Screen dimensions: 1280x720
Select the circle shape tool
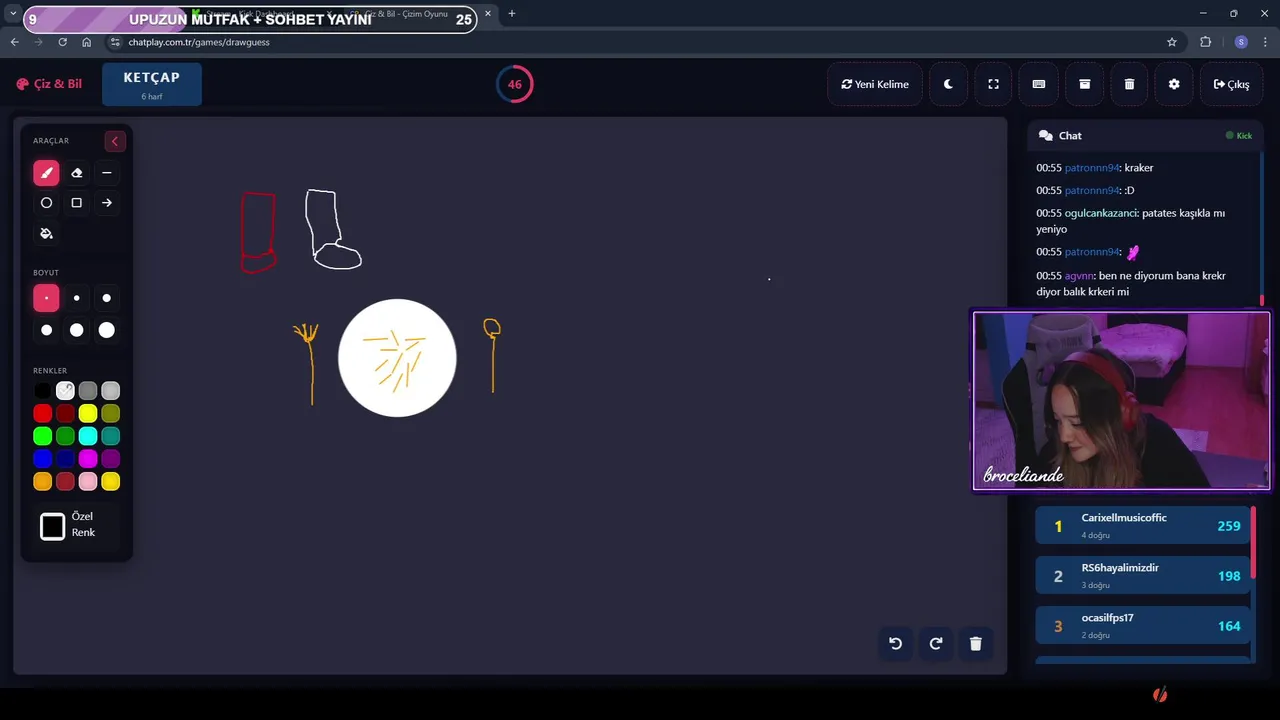tap(46, 203)
